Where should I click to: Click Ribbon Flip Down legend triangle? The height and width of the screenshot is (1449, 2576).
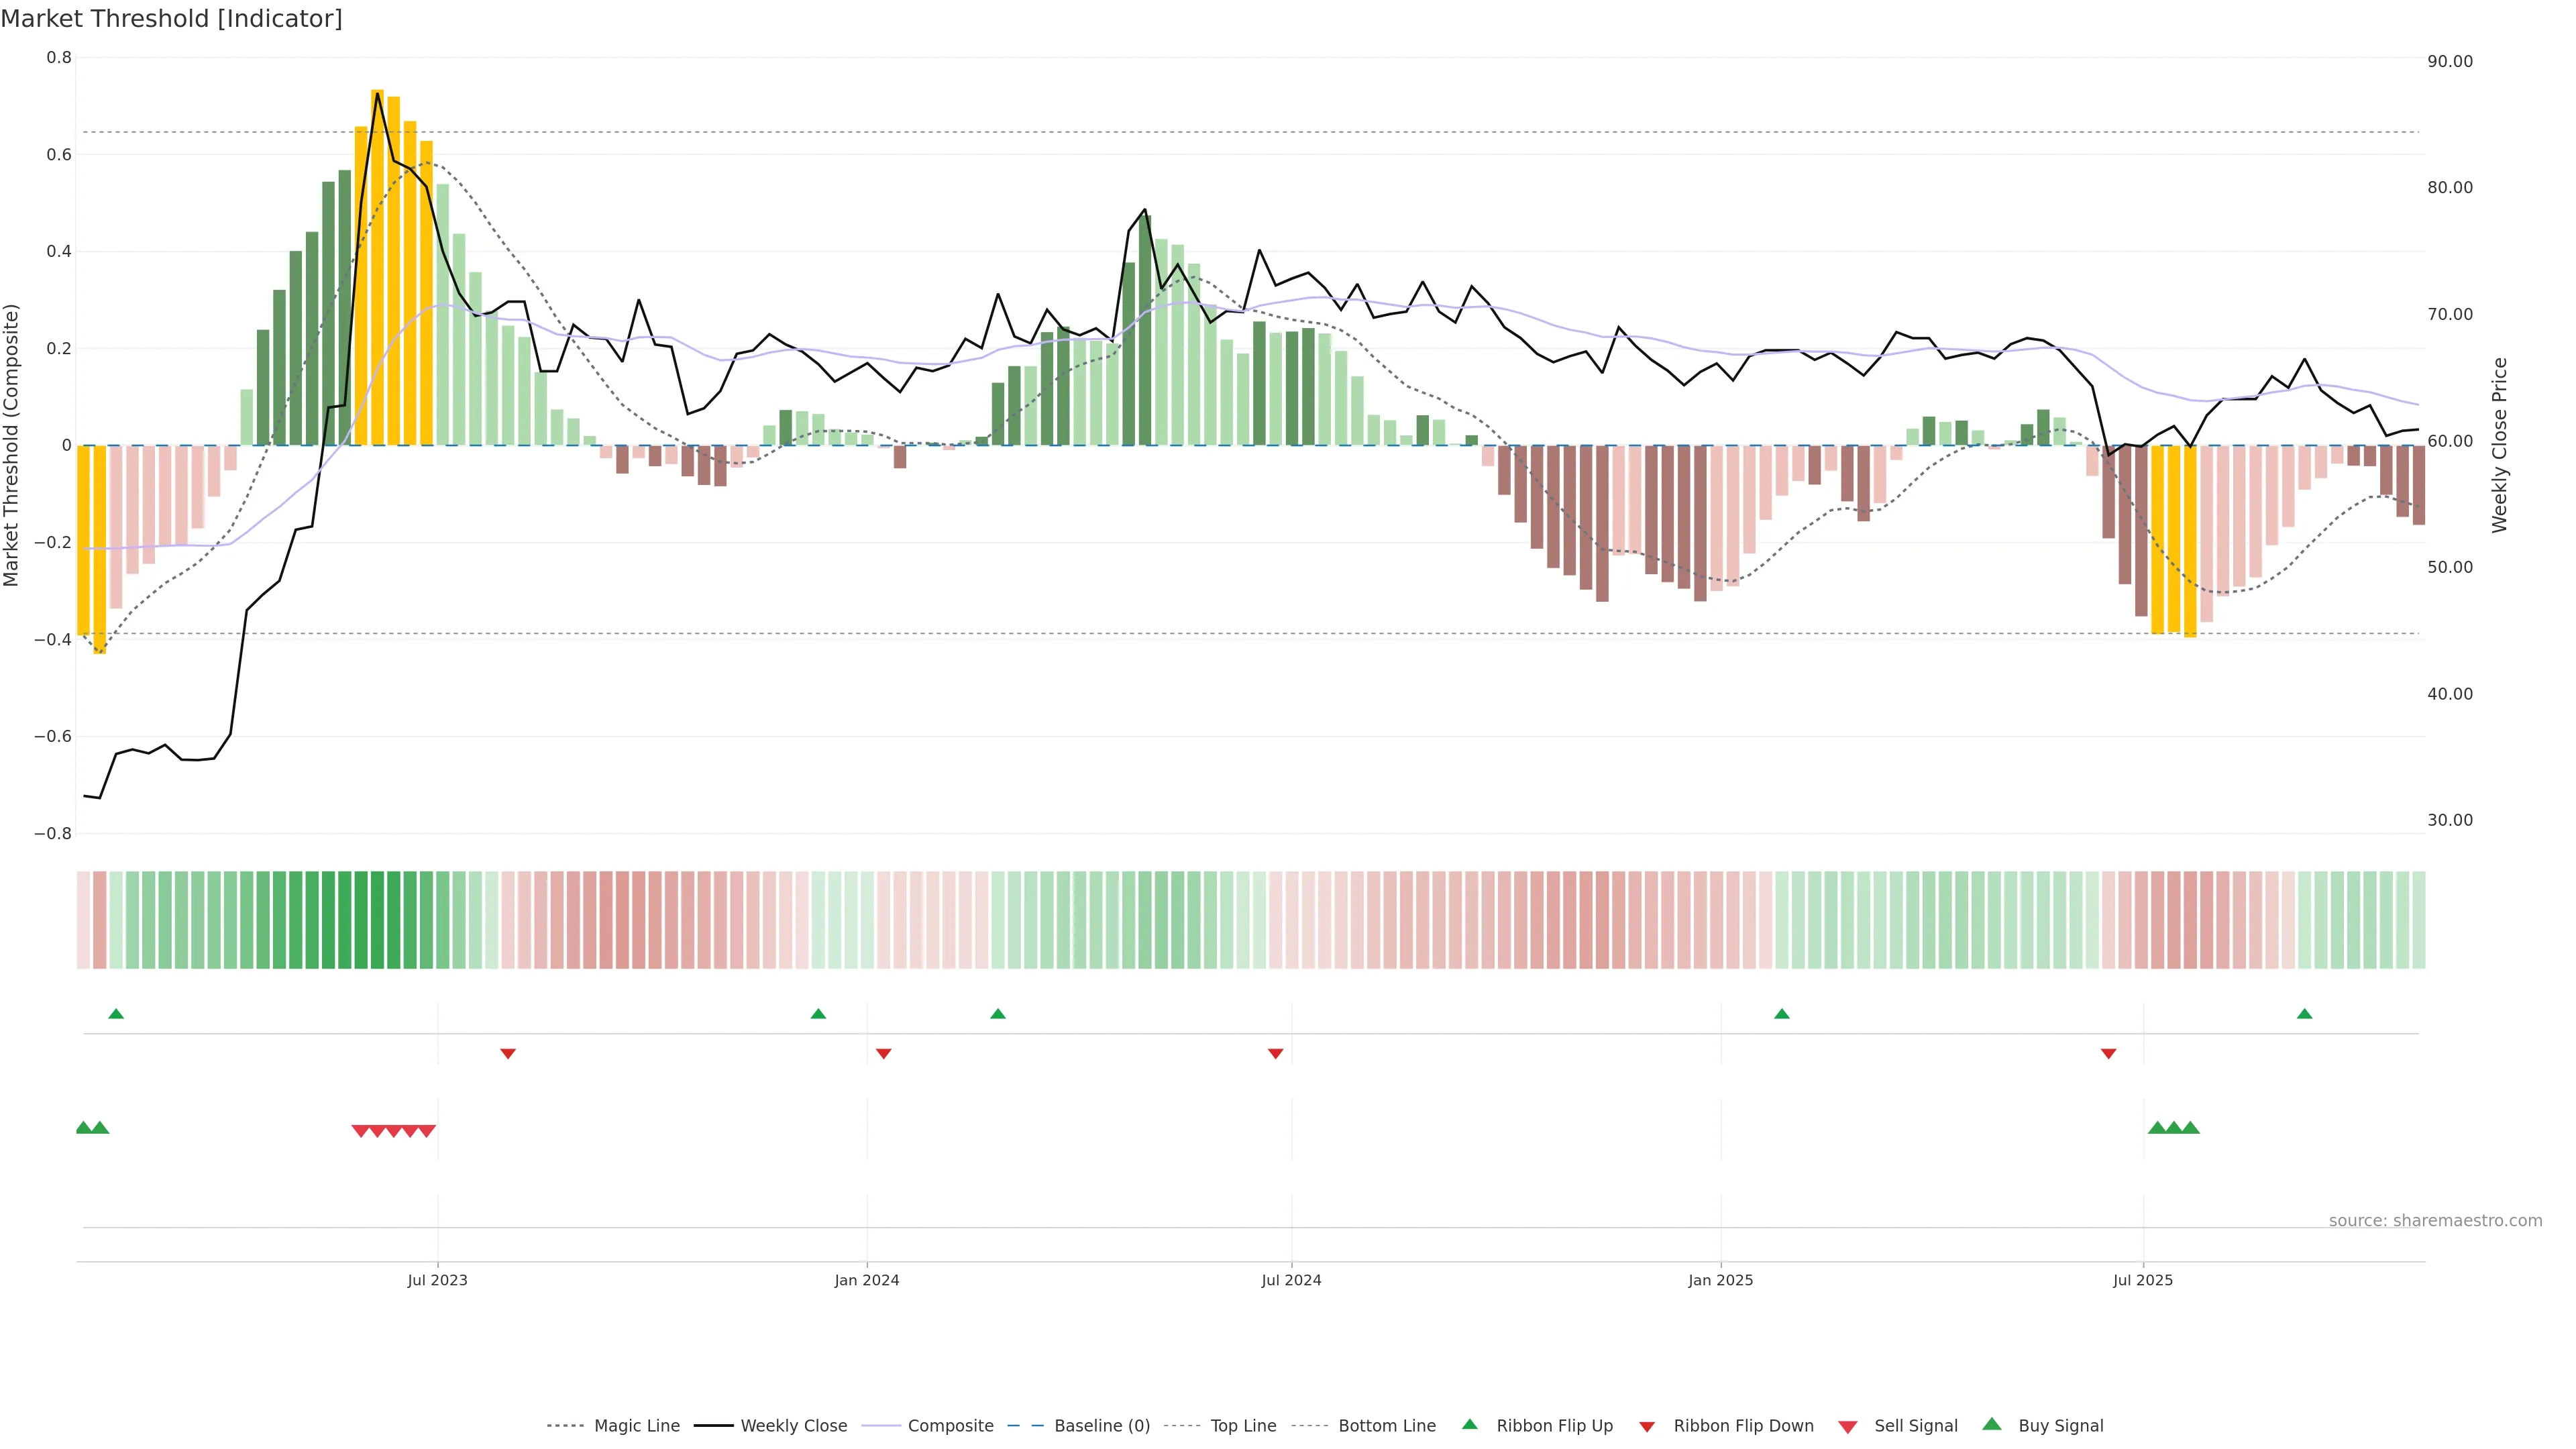pos(1646,1427)
